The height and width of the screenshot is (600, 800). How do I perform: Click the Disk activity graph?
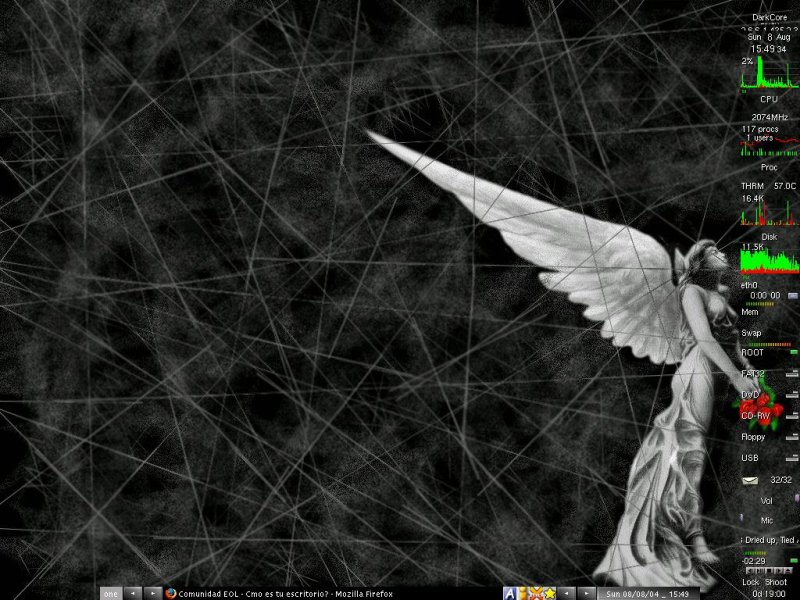click(x=769, y=258)
